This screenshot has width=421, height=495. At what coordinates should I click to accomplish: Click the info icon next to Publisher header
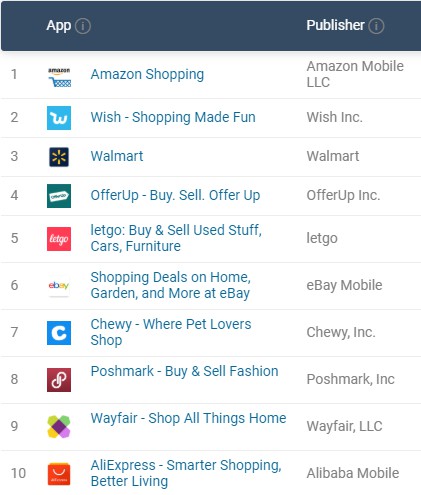[376, 26]
